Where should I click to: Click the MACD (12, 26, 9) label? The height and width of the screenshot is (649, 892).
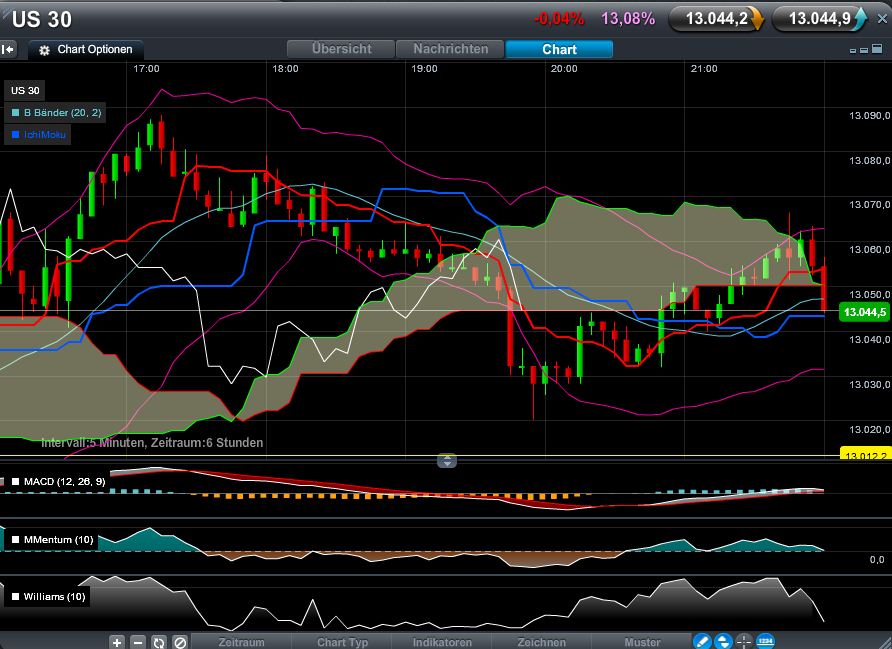click(64, 482)
